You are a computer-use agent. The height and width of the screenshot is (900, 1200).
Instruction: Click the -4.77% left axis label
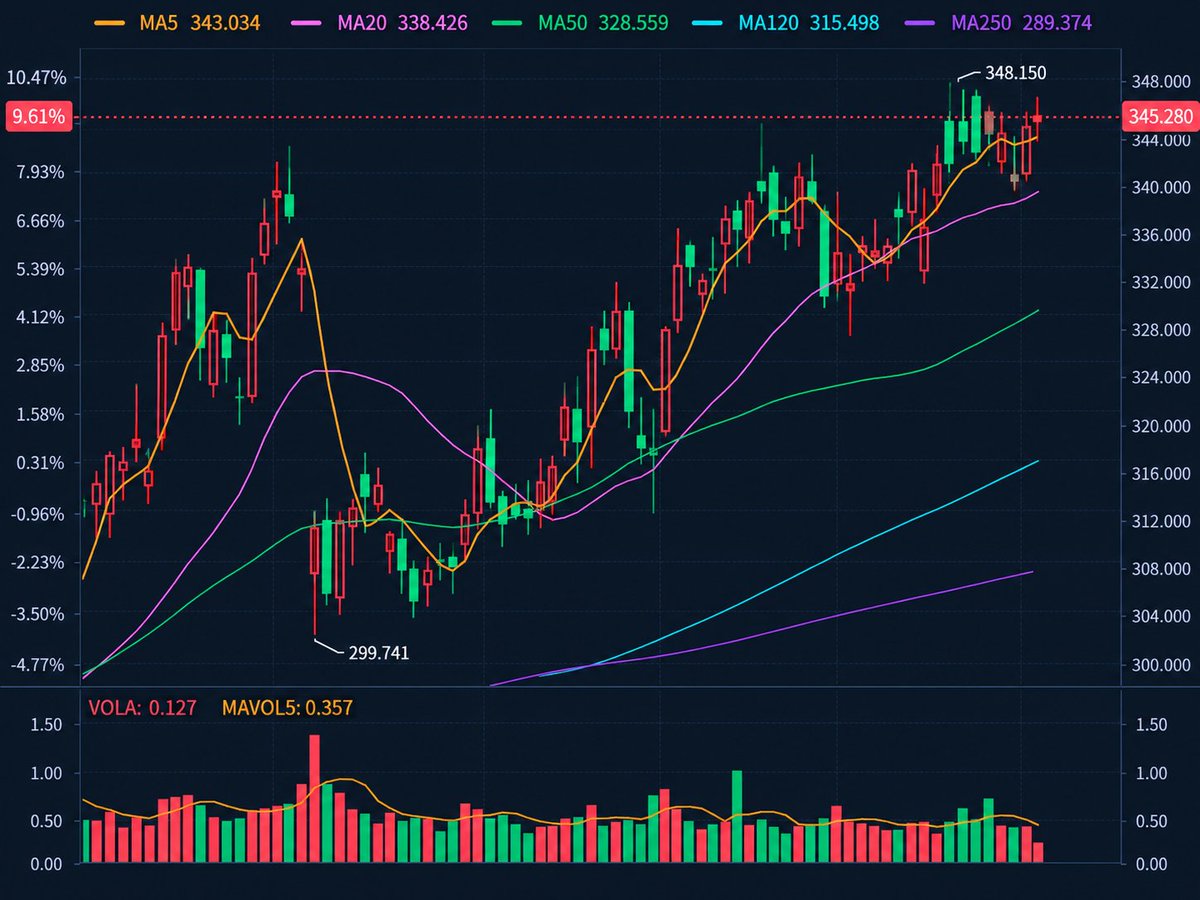38,664
